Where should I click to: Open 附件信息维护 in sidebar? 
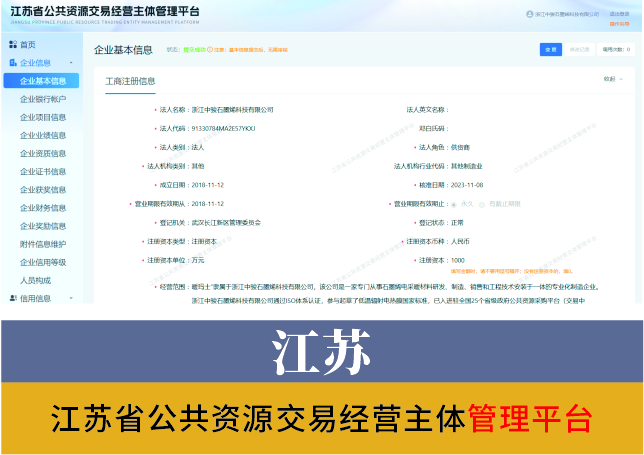coord(43,244)
